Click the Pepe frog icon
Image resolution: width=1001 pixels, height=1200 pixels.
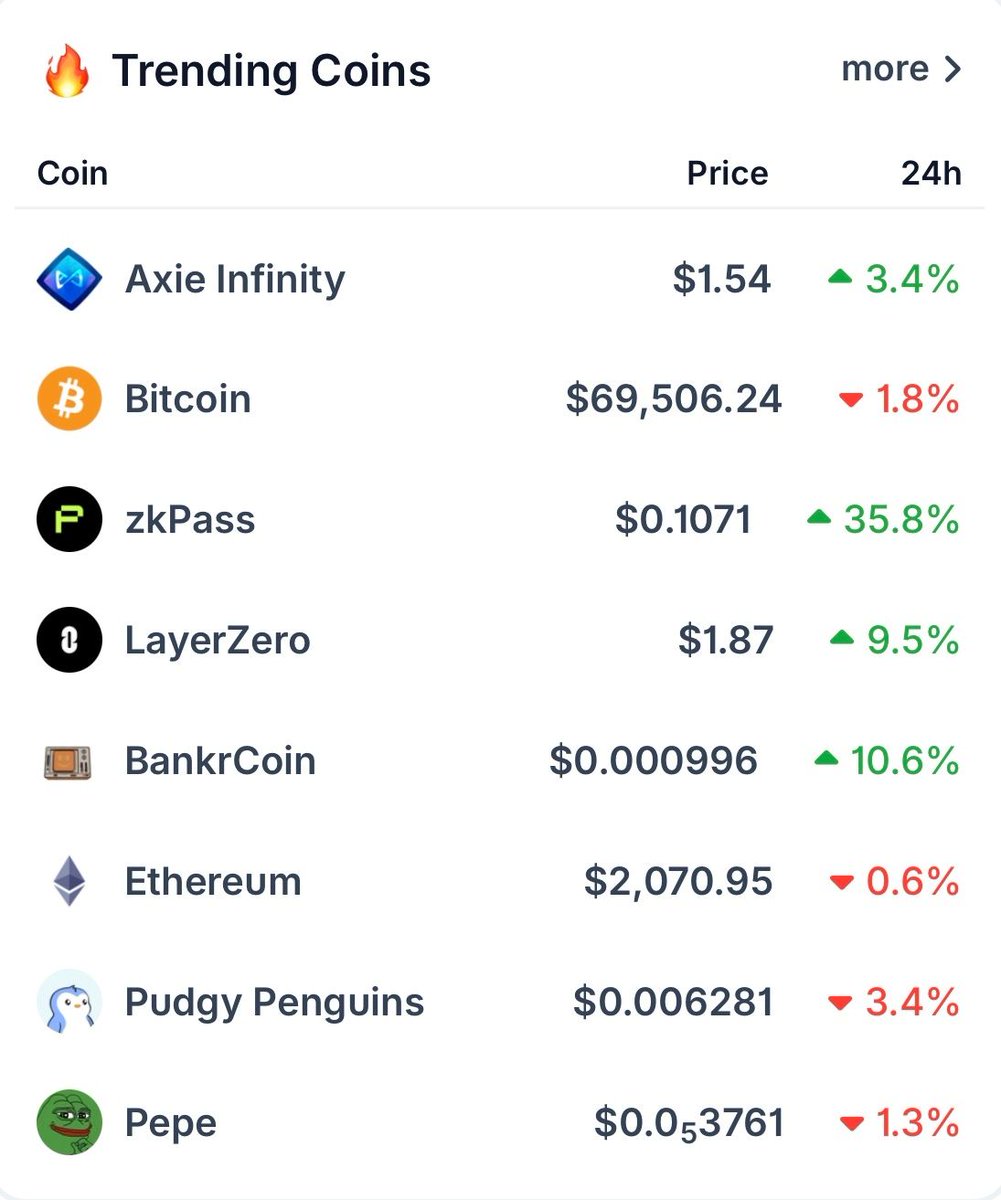[69, 1122]
